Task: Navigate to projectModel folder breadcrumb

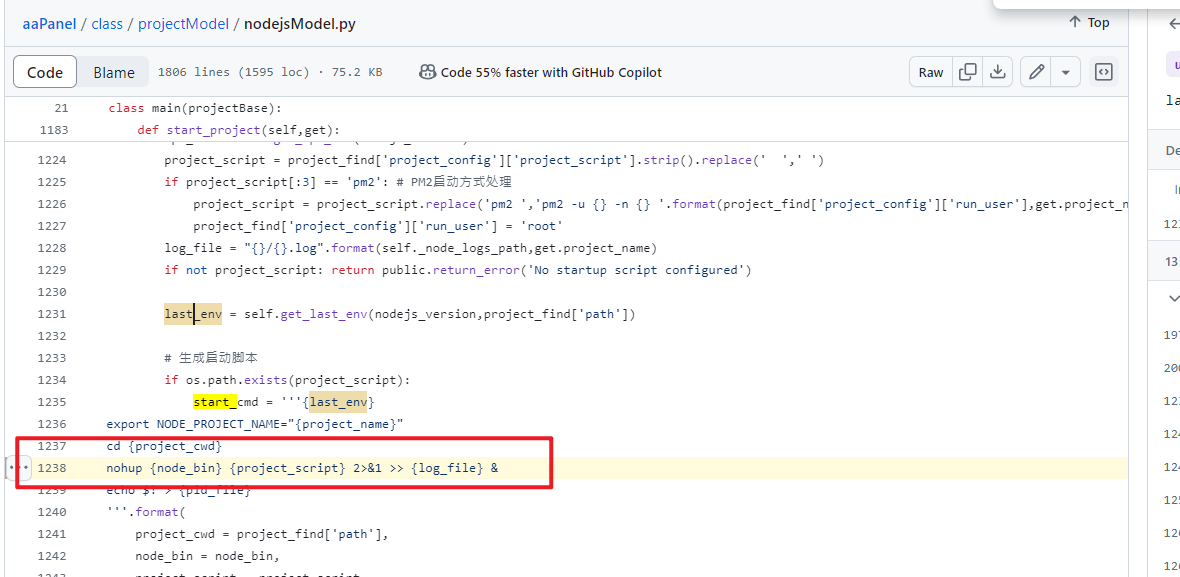Action: (184, 24)
